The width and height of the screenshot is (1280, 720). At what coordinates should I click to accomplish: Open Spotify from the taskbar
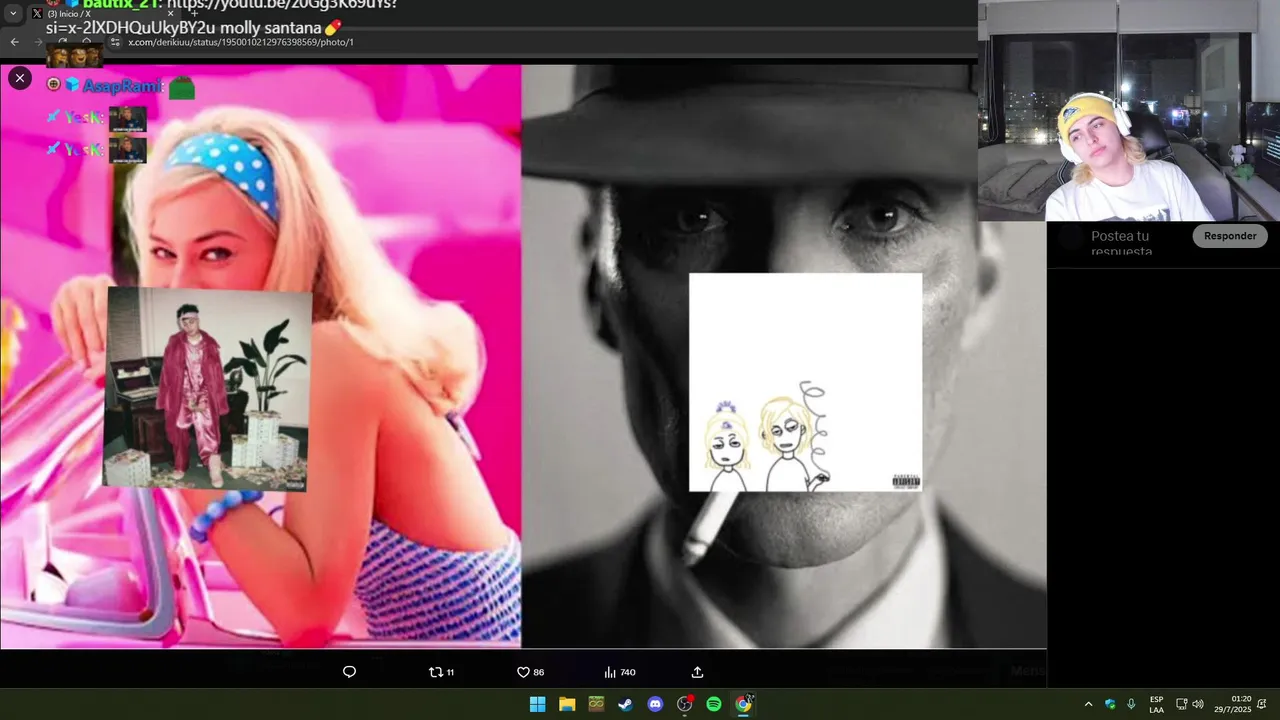(x=714, y=704)
